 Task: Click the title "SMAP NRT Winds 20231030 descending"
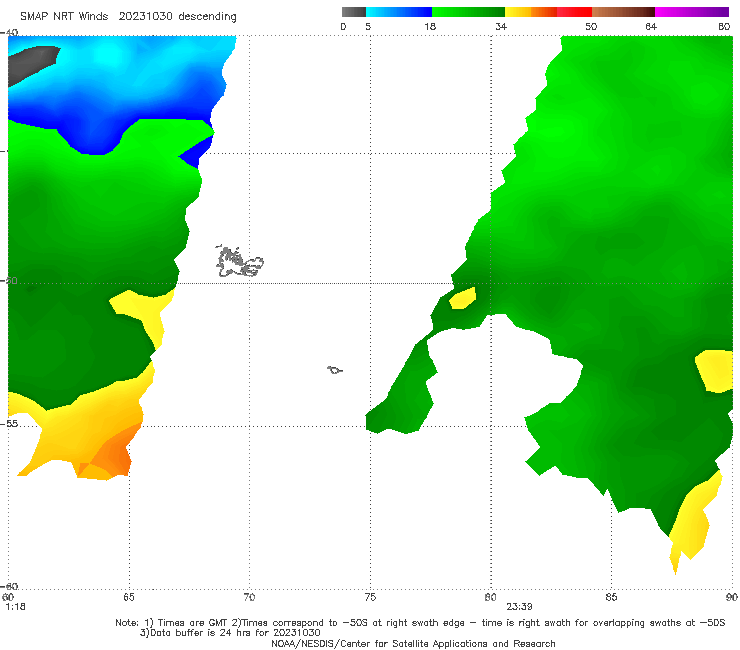[x=128, y=17]
